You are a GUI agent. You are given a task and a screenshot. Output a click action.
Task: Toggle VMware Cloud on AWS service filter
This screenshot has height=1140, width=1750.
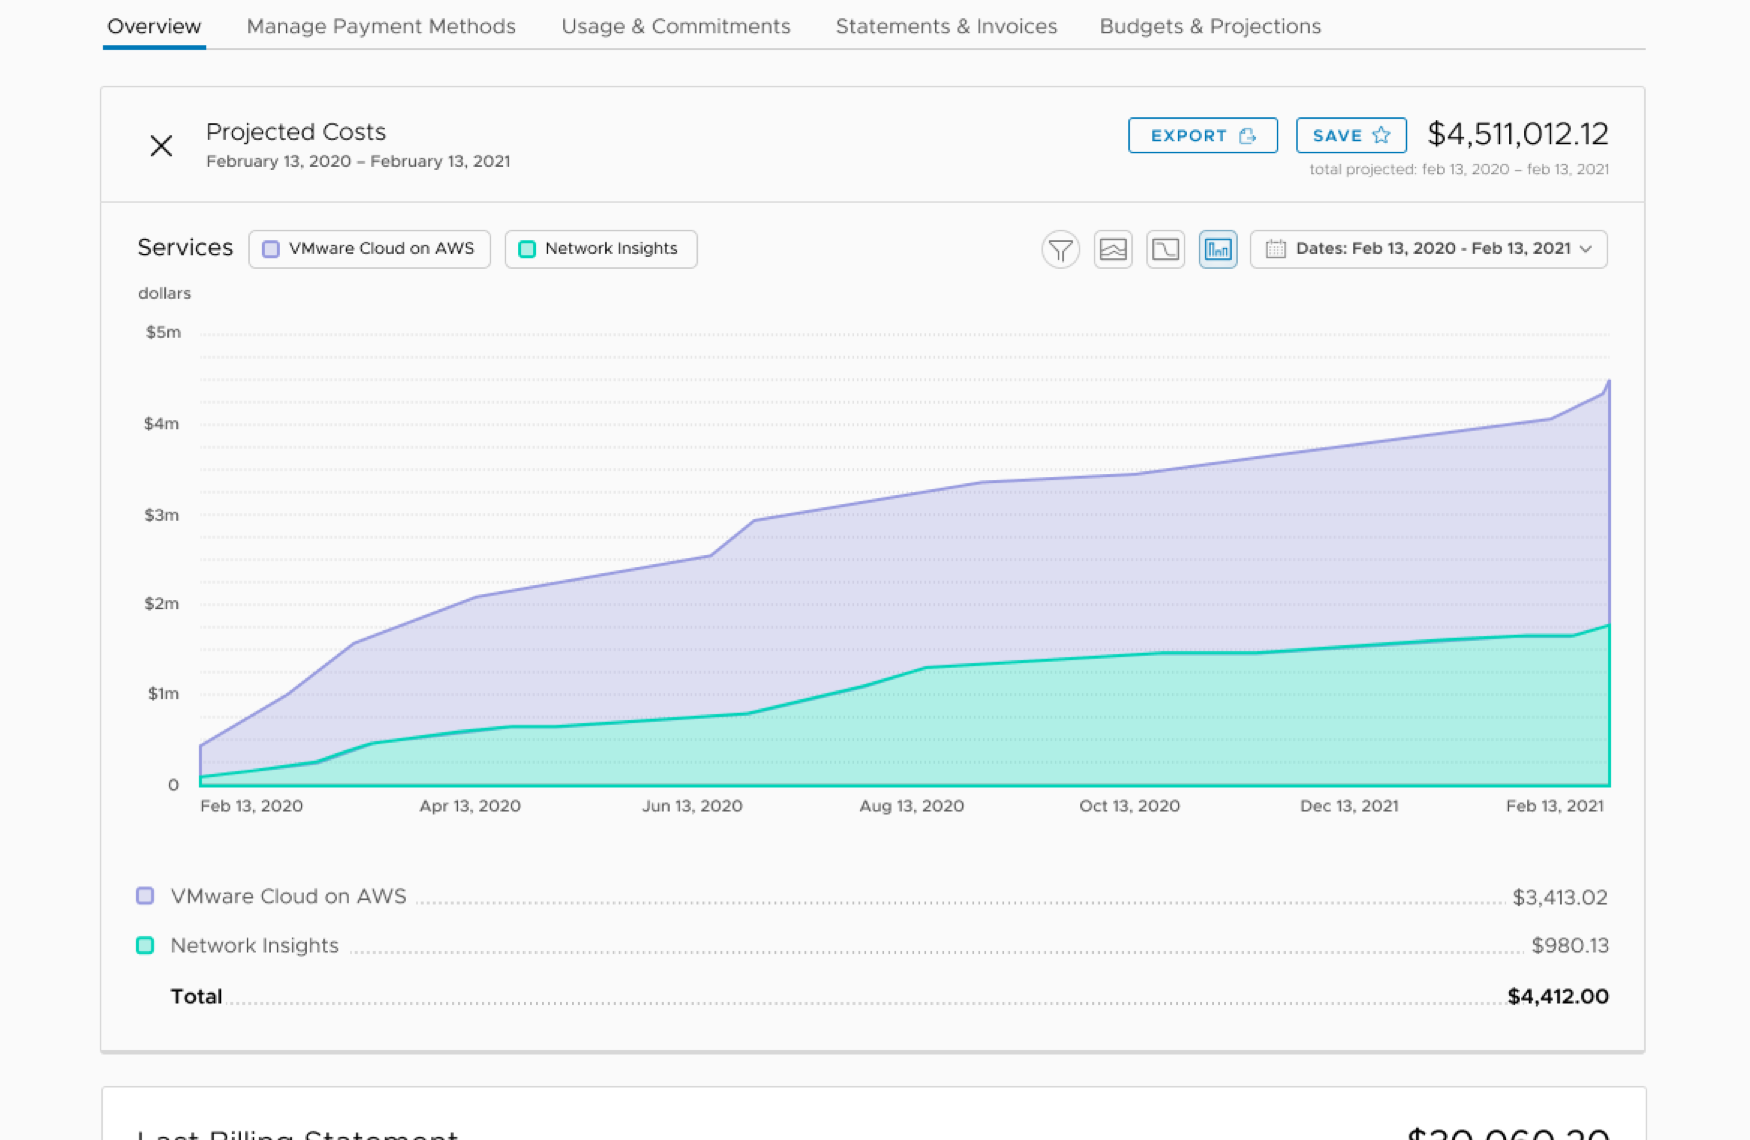[x=369, y=249]
